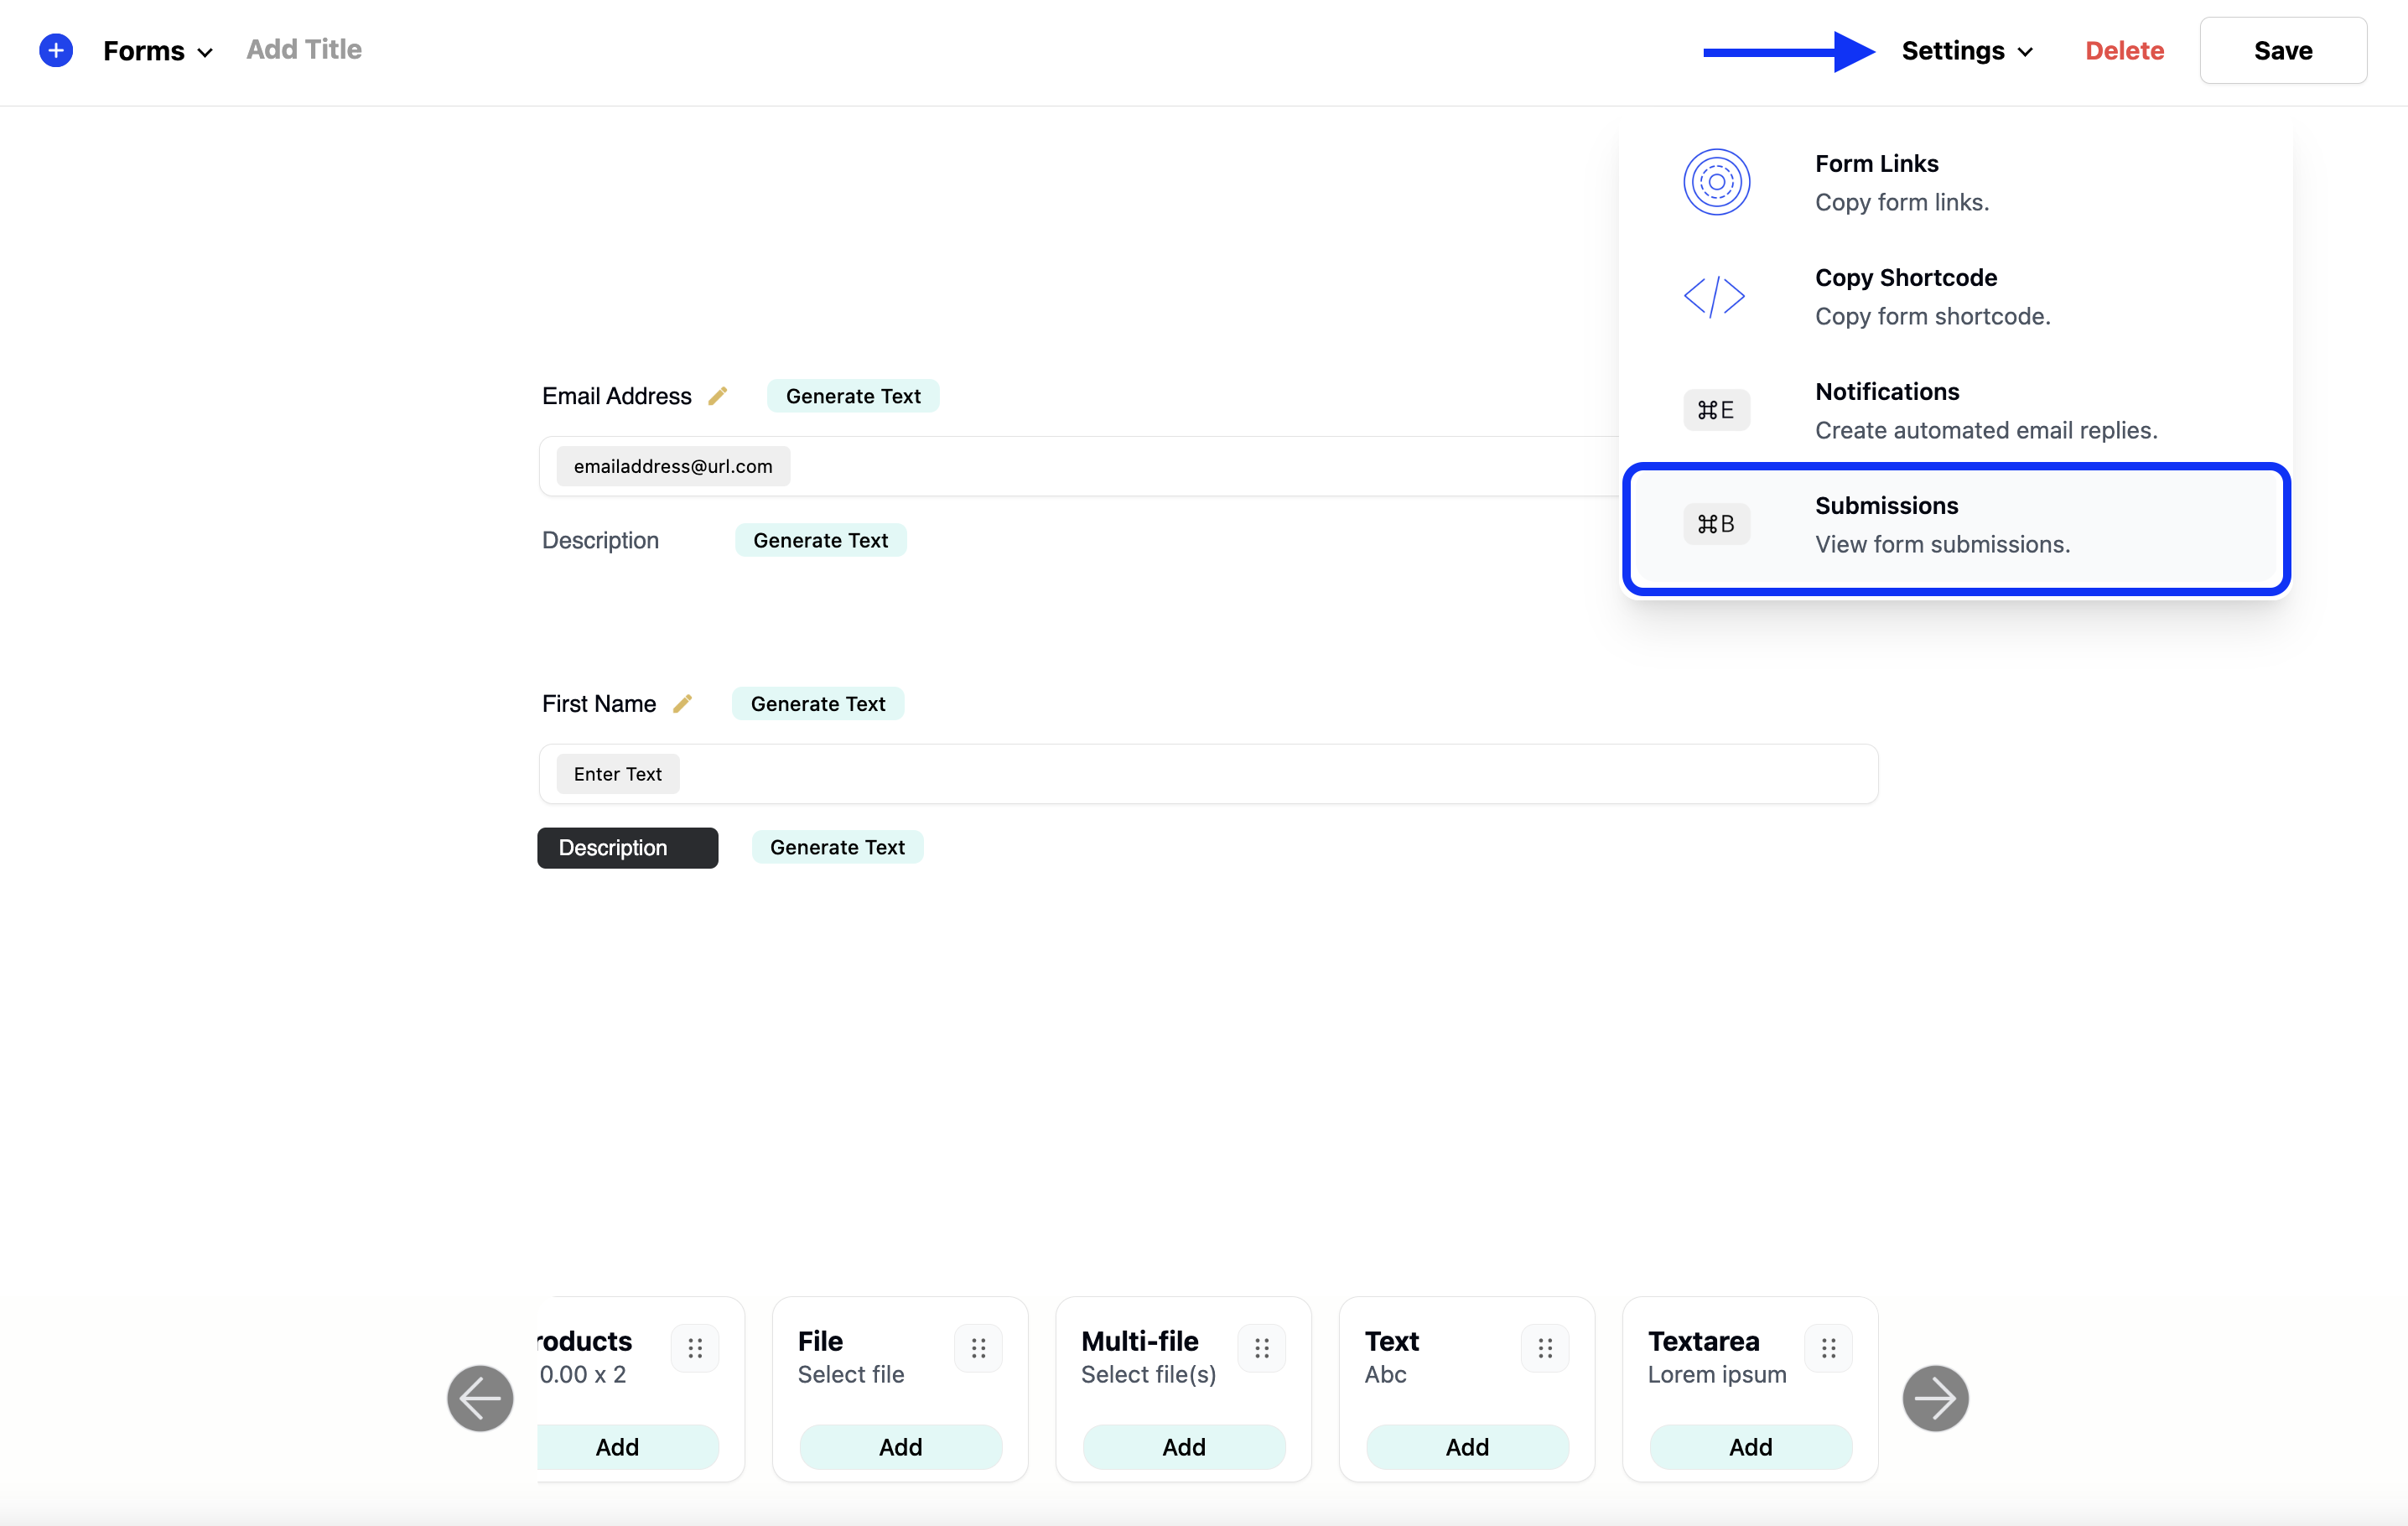Image resolution: width=2408 pixels, height=1526 pixels.
Task: Click the ⌘E shortcut badge
Action: click(x=1716, y=410)
